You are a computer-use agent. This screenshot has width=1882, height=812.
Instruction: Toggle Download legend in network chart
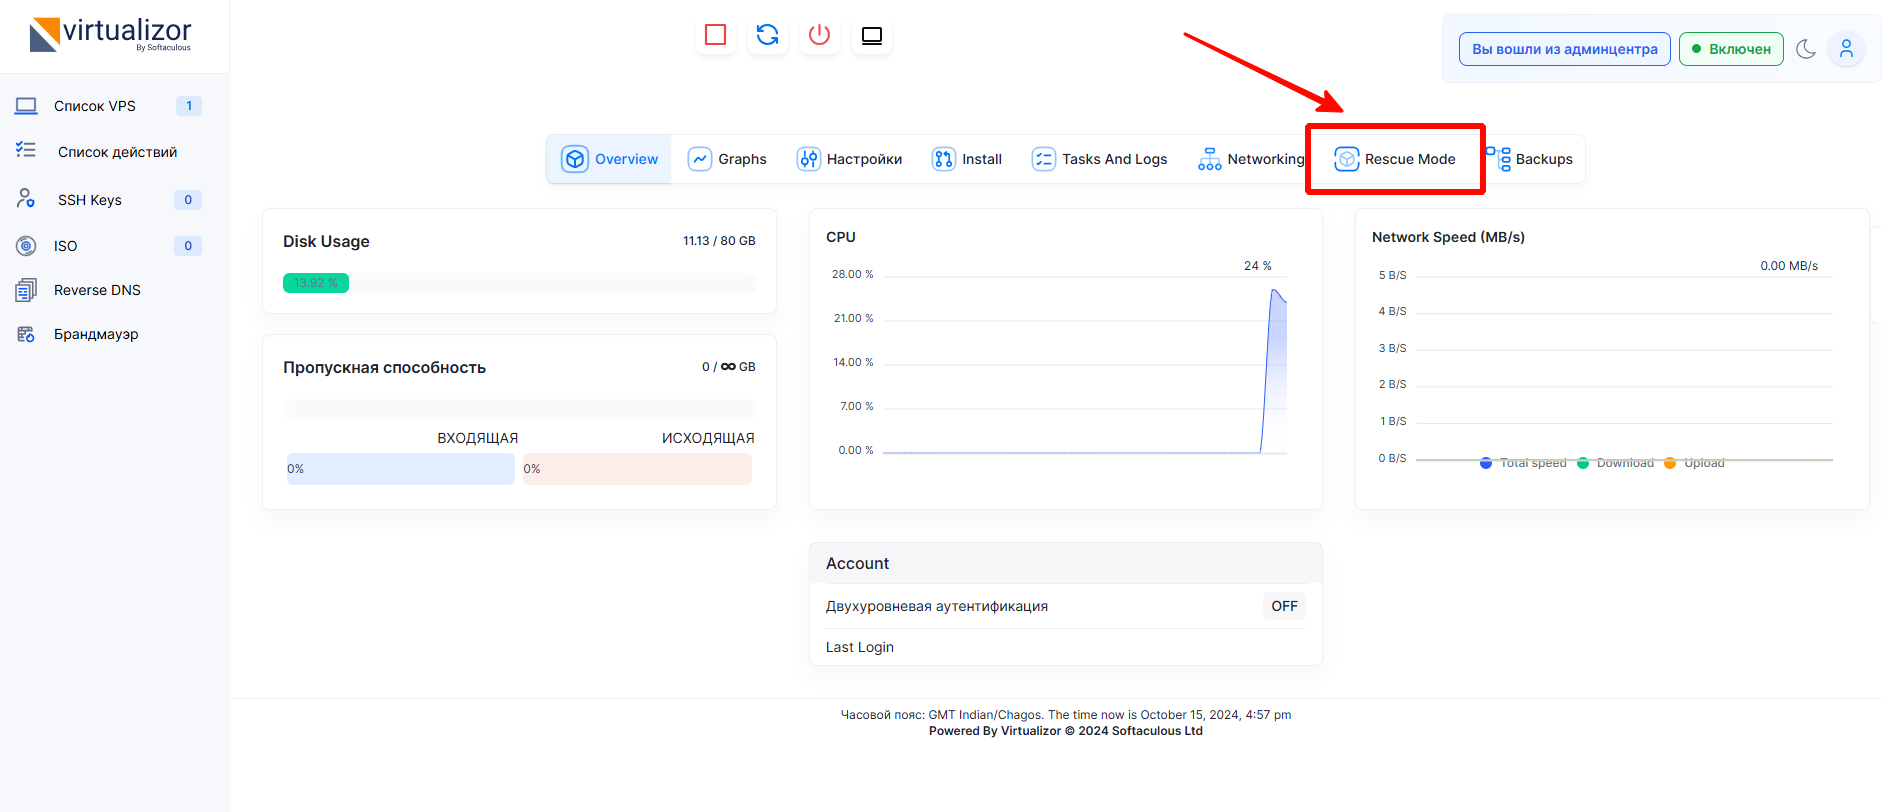click(1615, 463)
